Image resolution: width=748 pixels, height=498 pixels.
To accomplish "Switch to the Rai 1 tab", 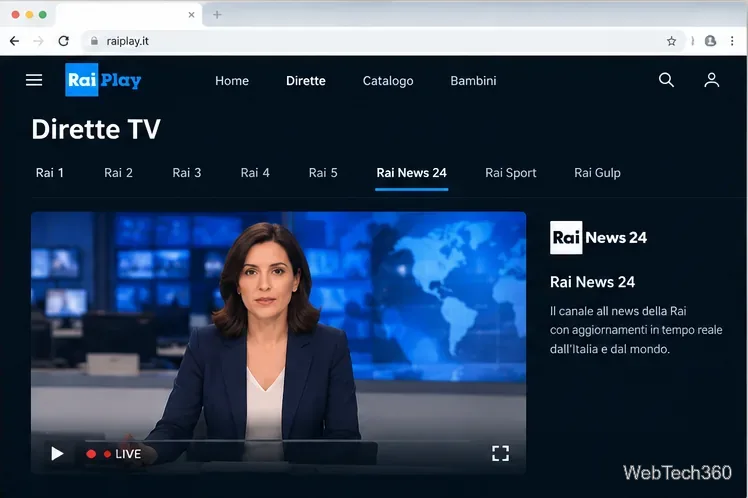I will click(x=50, y=173).
